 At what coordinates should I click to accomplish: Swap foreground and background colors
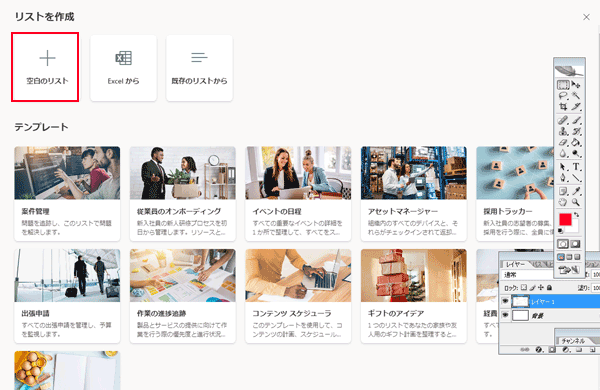coord(576,215)
